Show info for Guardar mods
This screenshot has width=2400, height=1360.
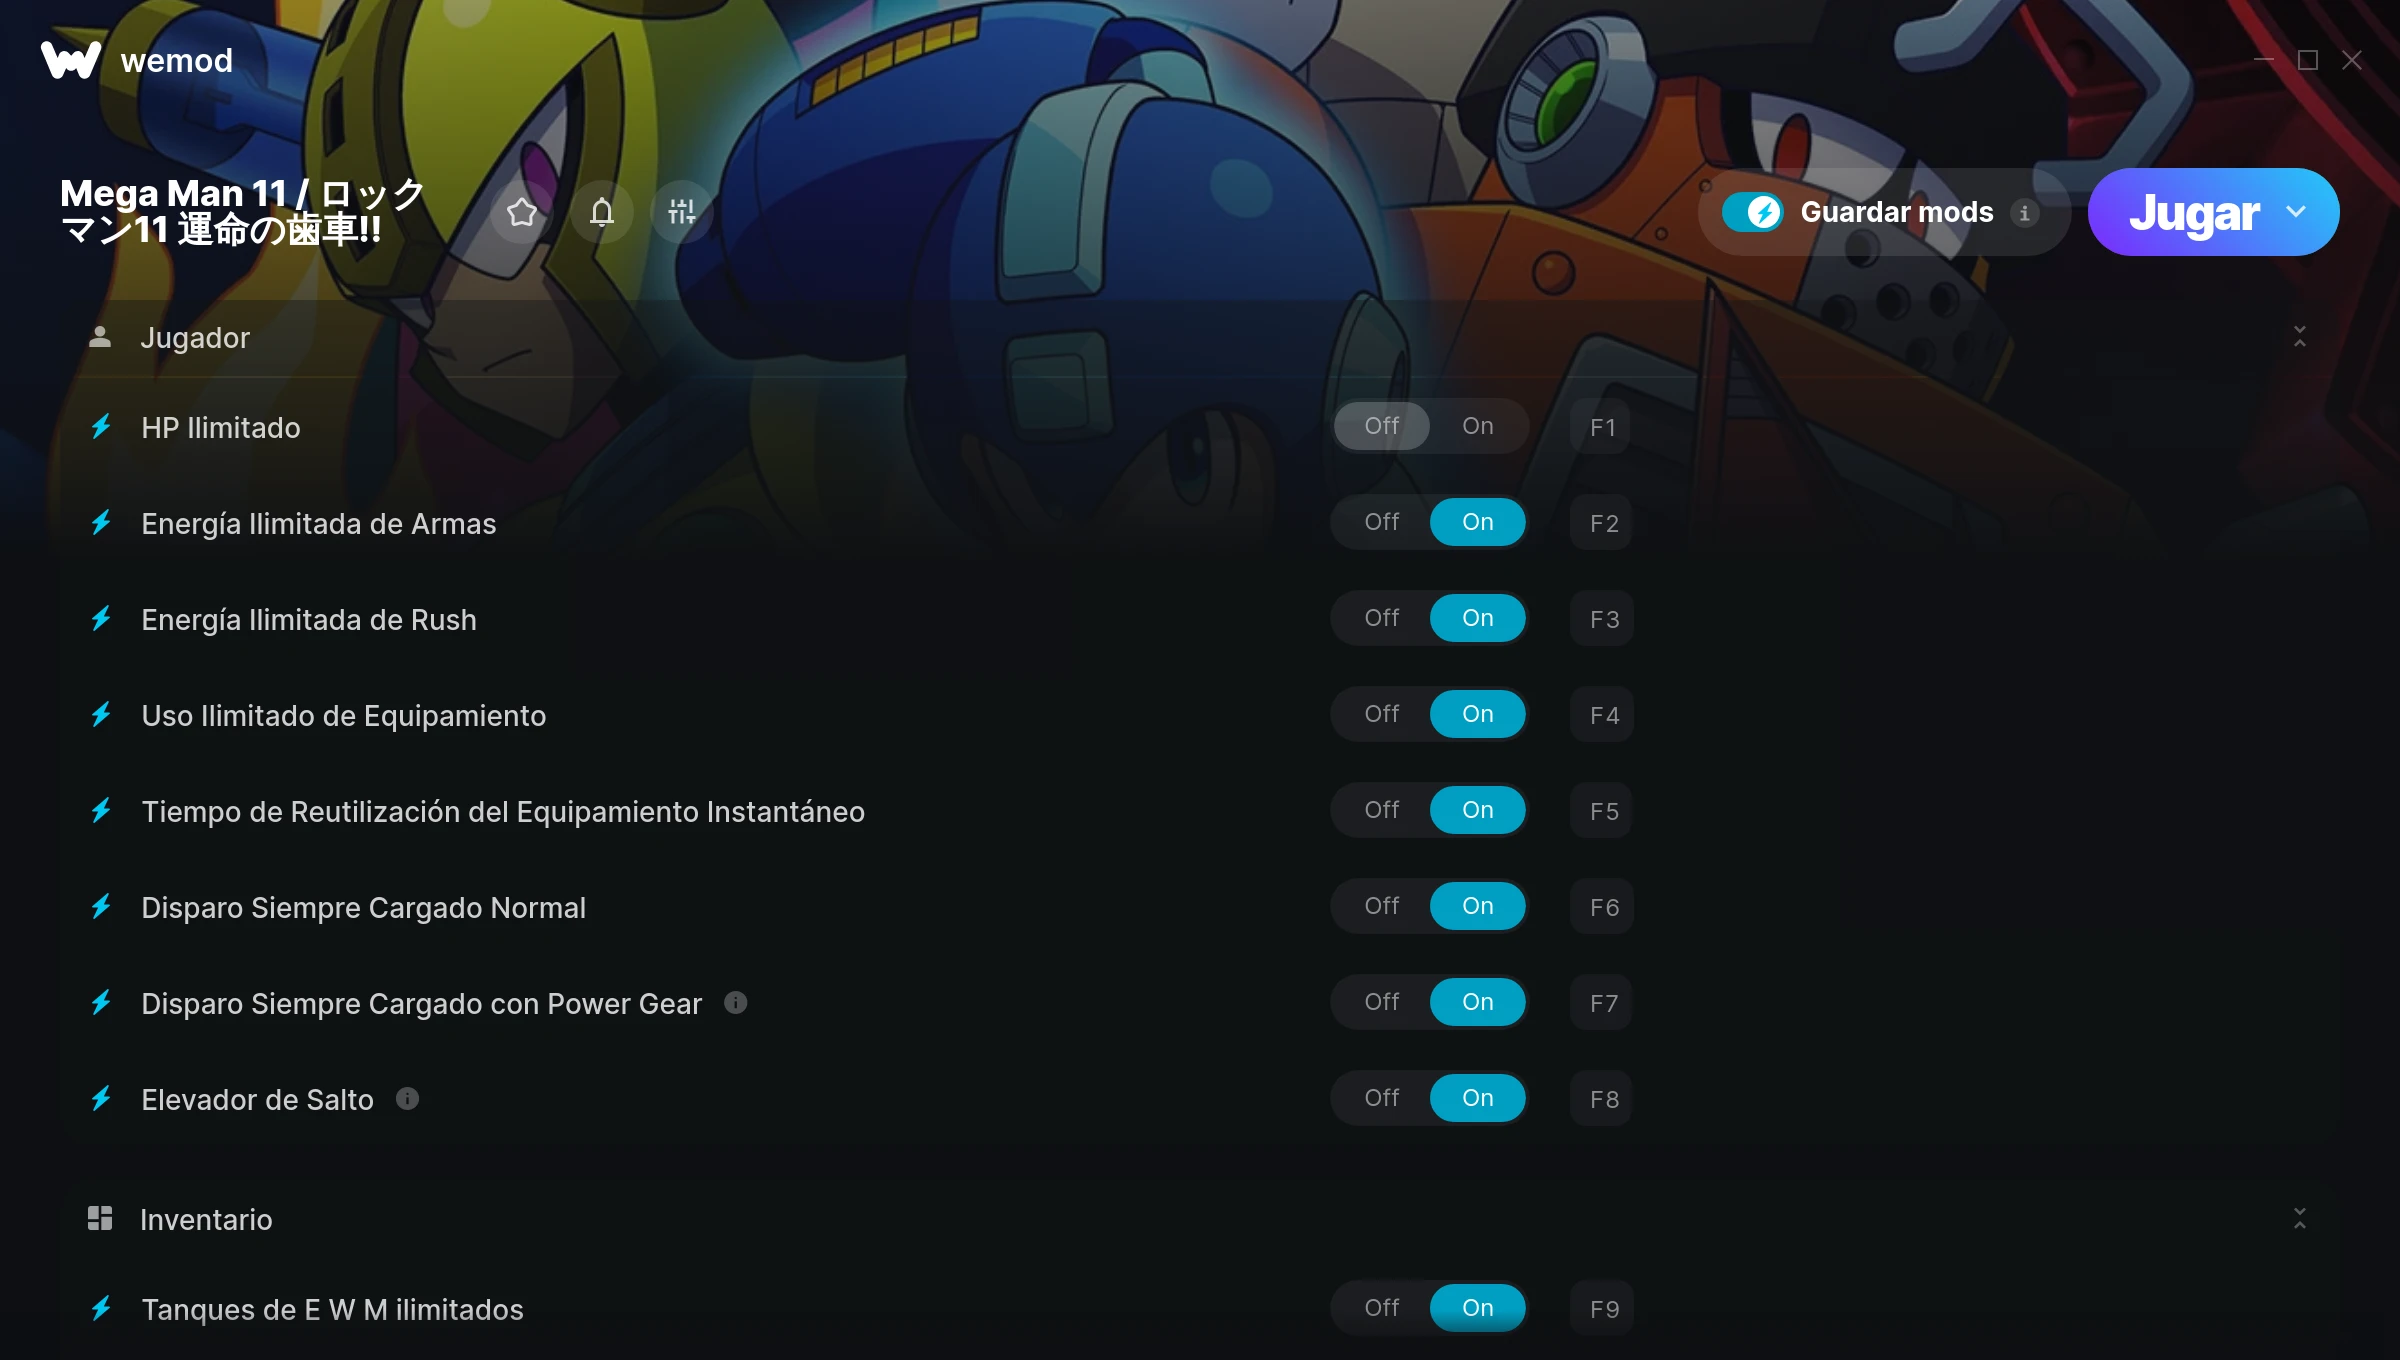pos(2025,212)
